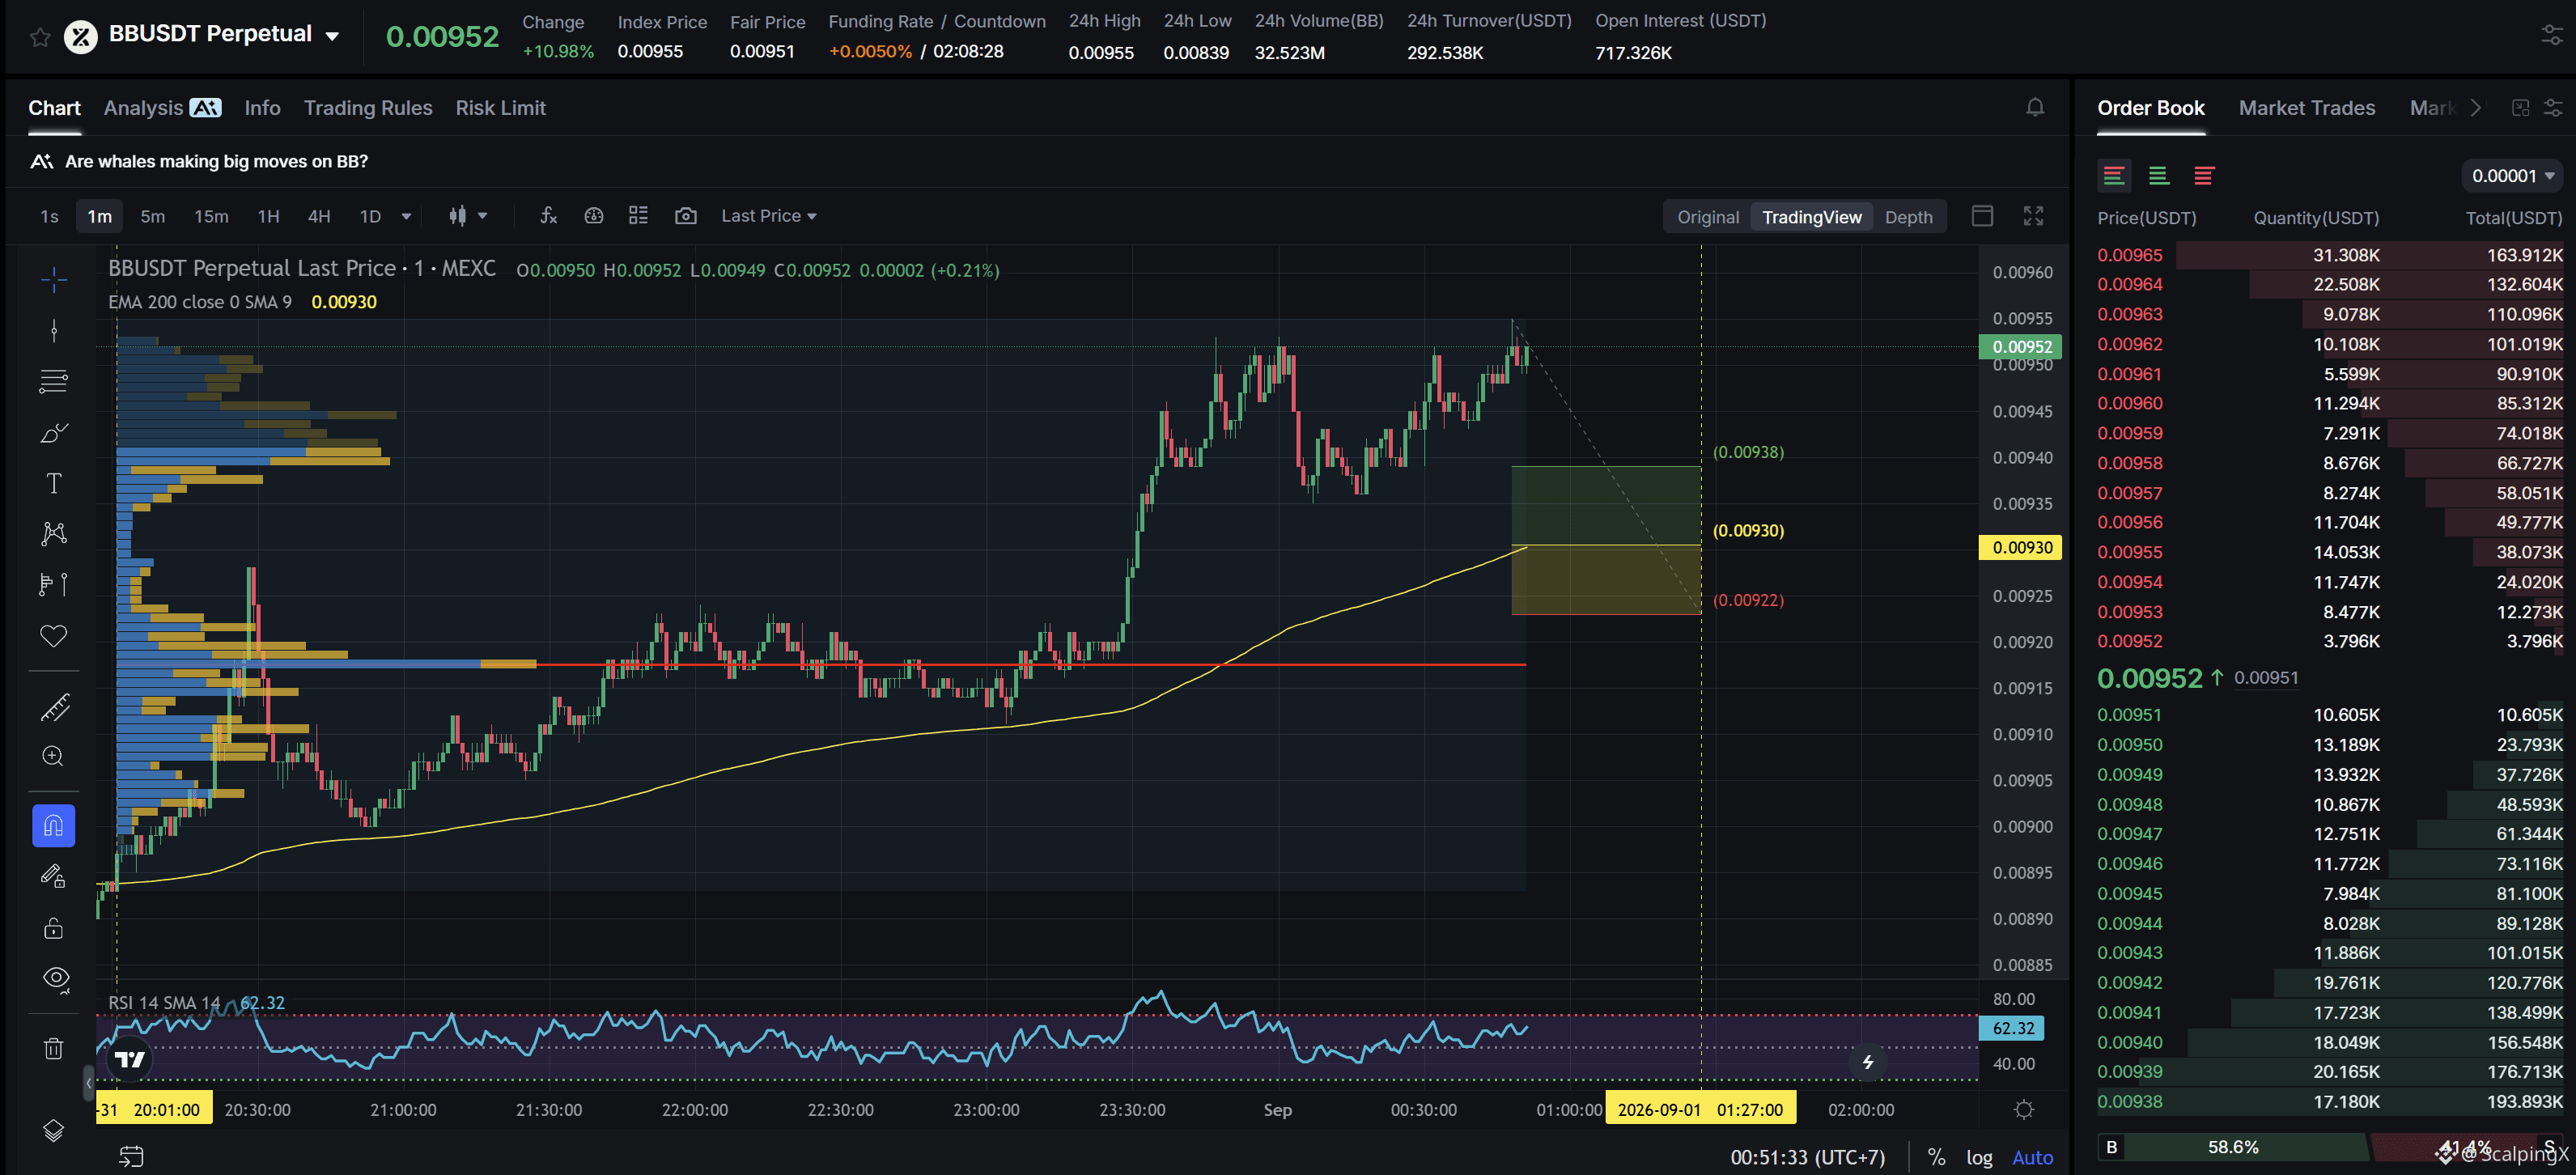Open order book 0.00001 precision dropdown
The image size is (2576, 1175).
click(x=2511, y=176)
